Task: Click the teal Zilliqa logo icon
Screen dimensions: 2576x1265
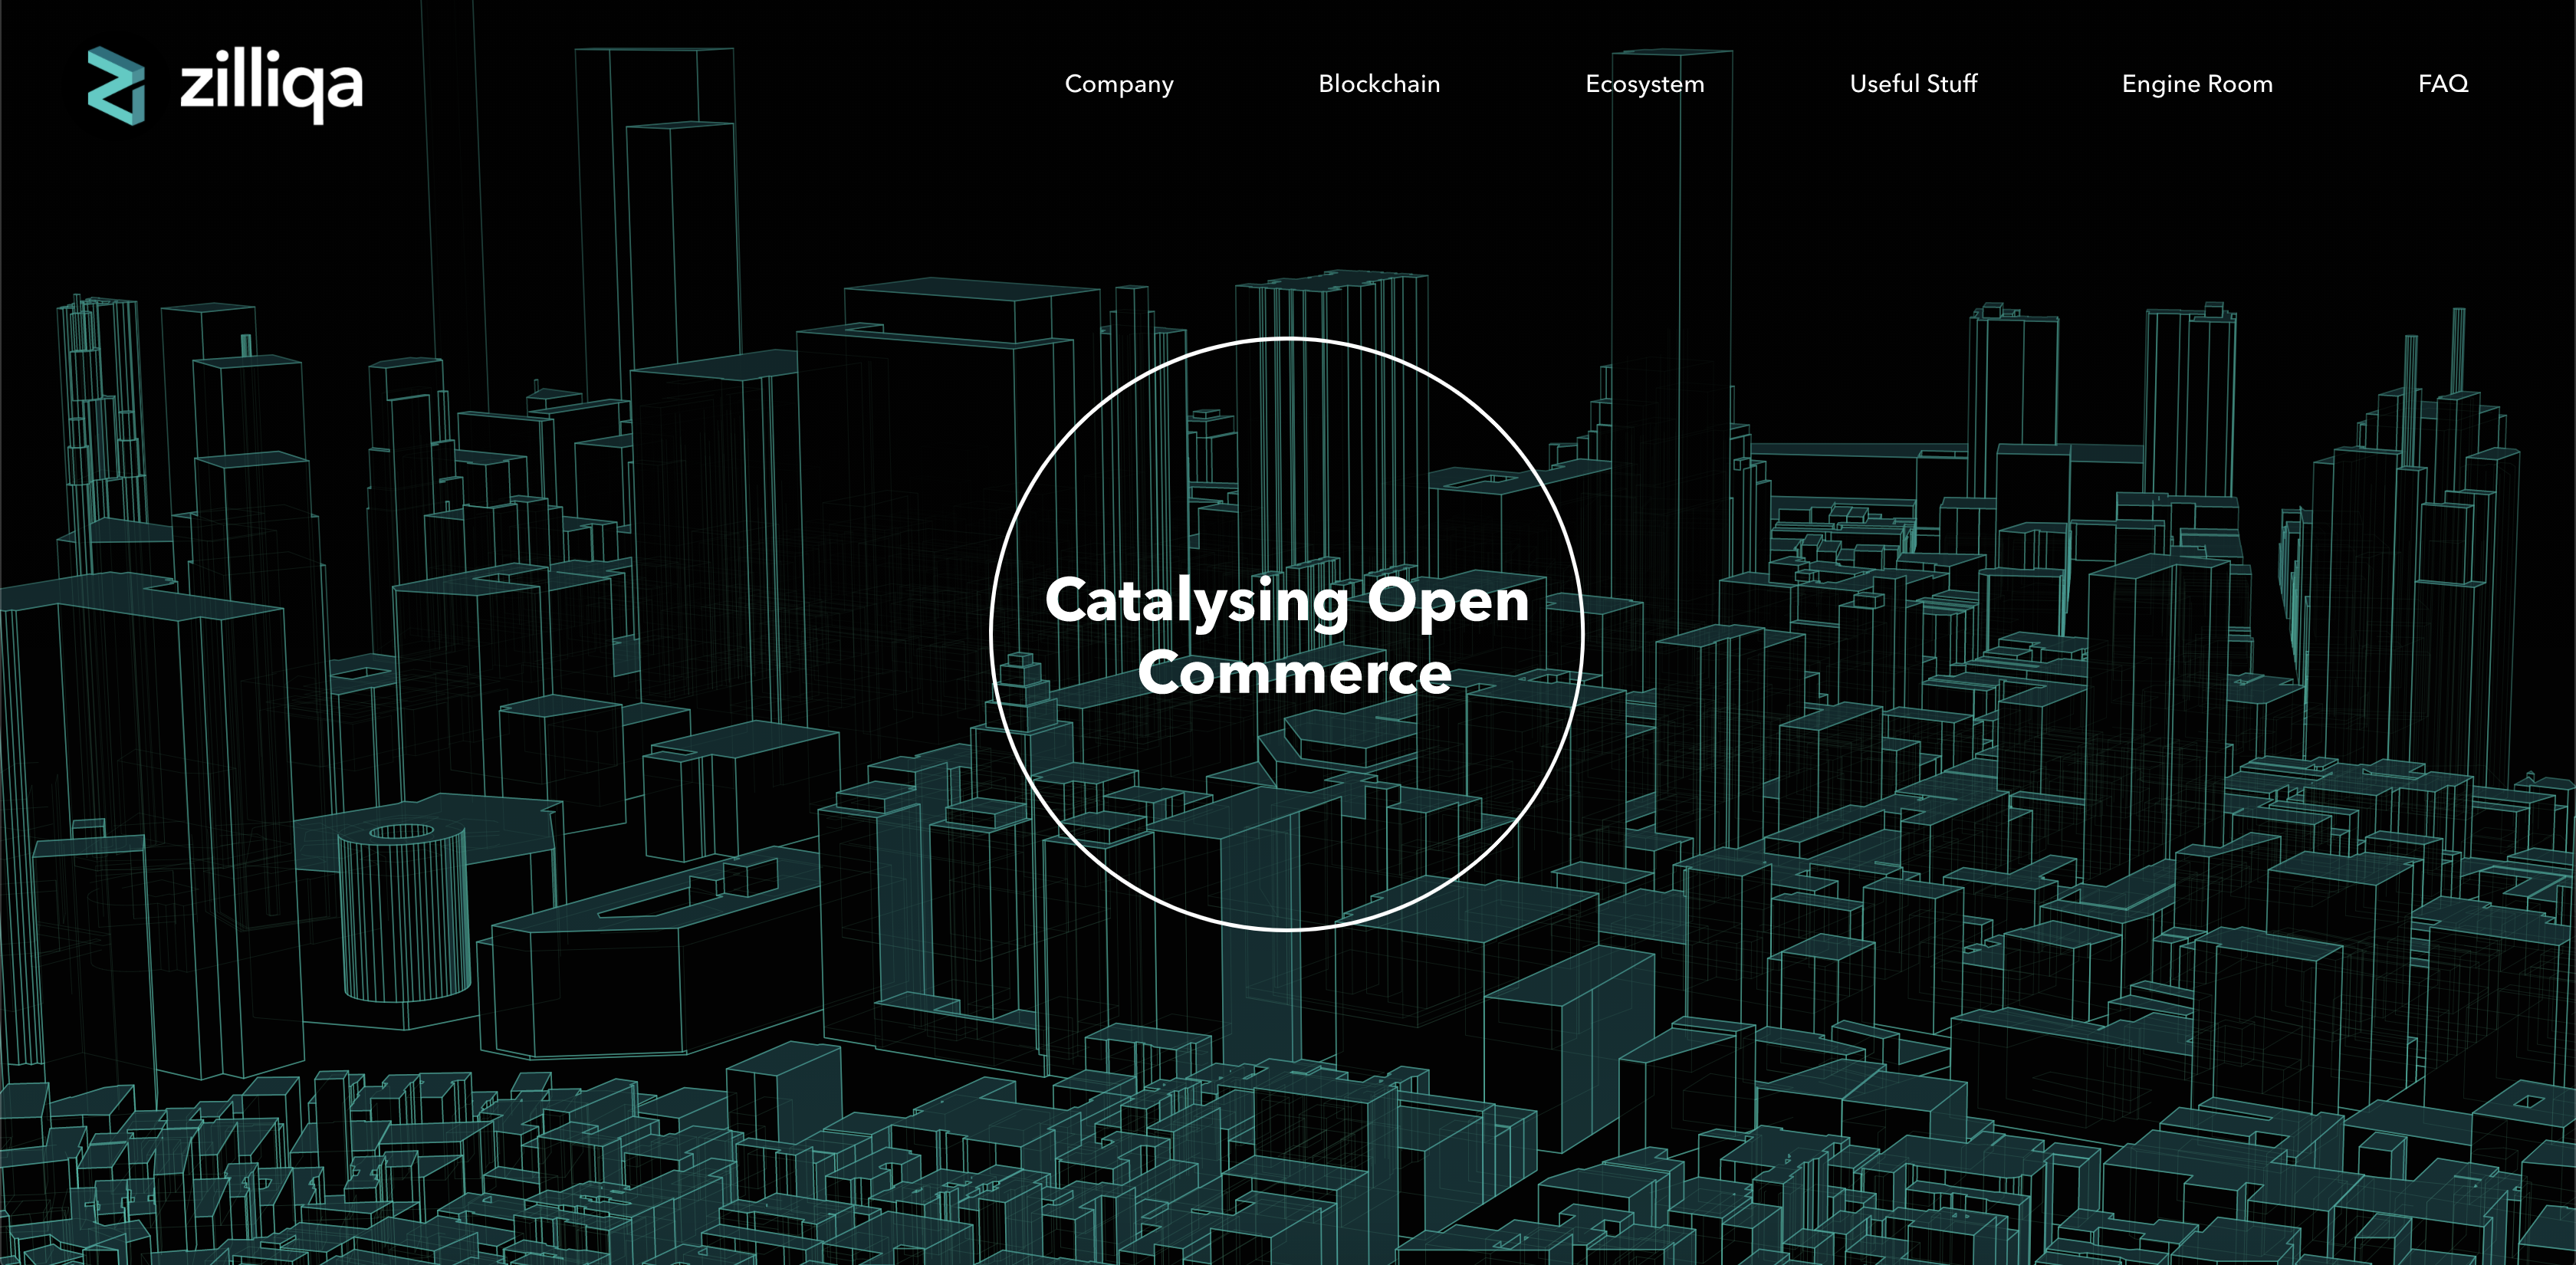Action: tap(116, 86)
